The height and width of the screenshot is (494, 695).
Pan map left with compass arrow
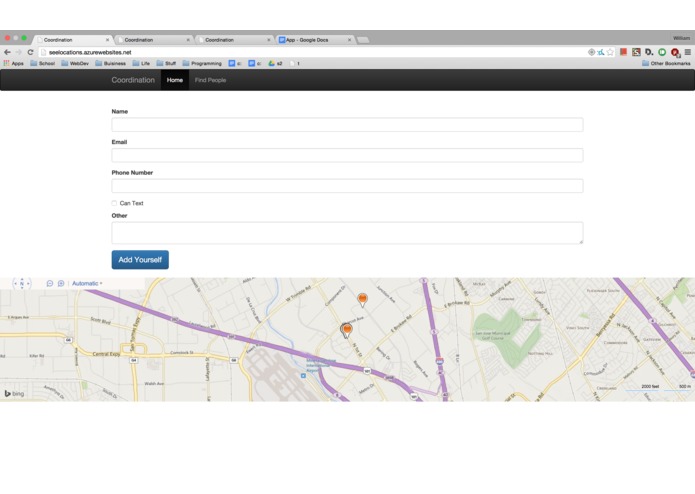pyautogui.click(x=15, y=284)
